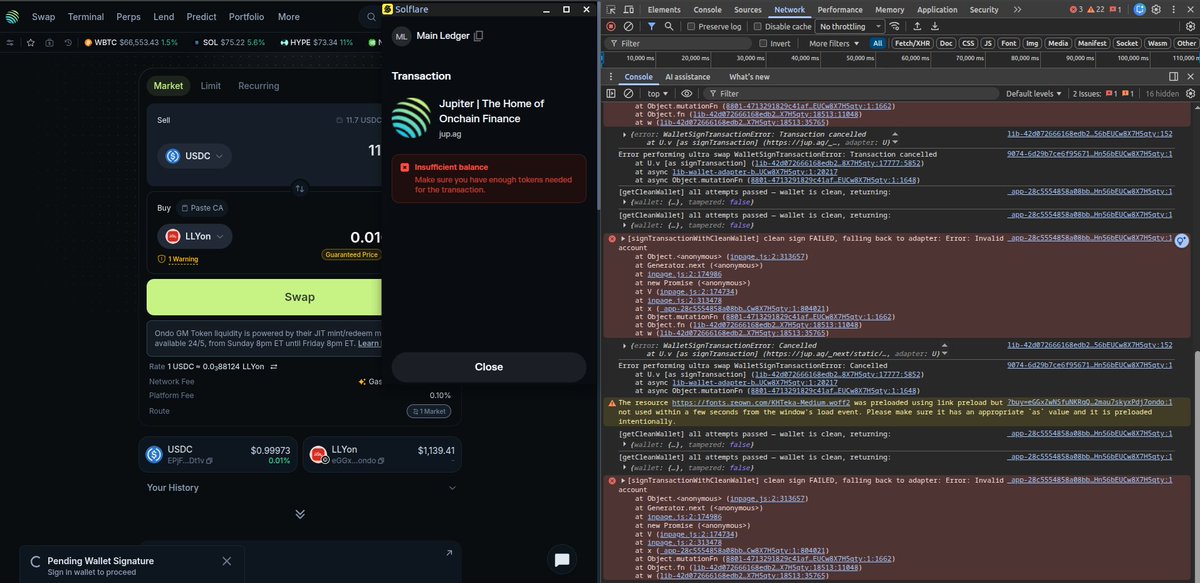Click the Jupiter logo in the site header

[x=12, y=16]
